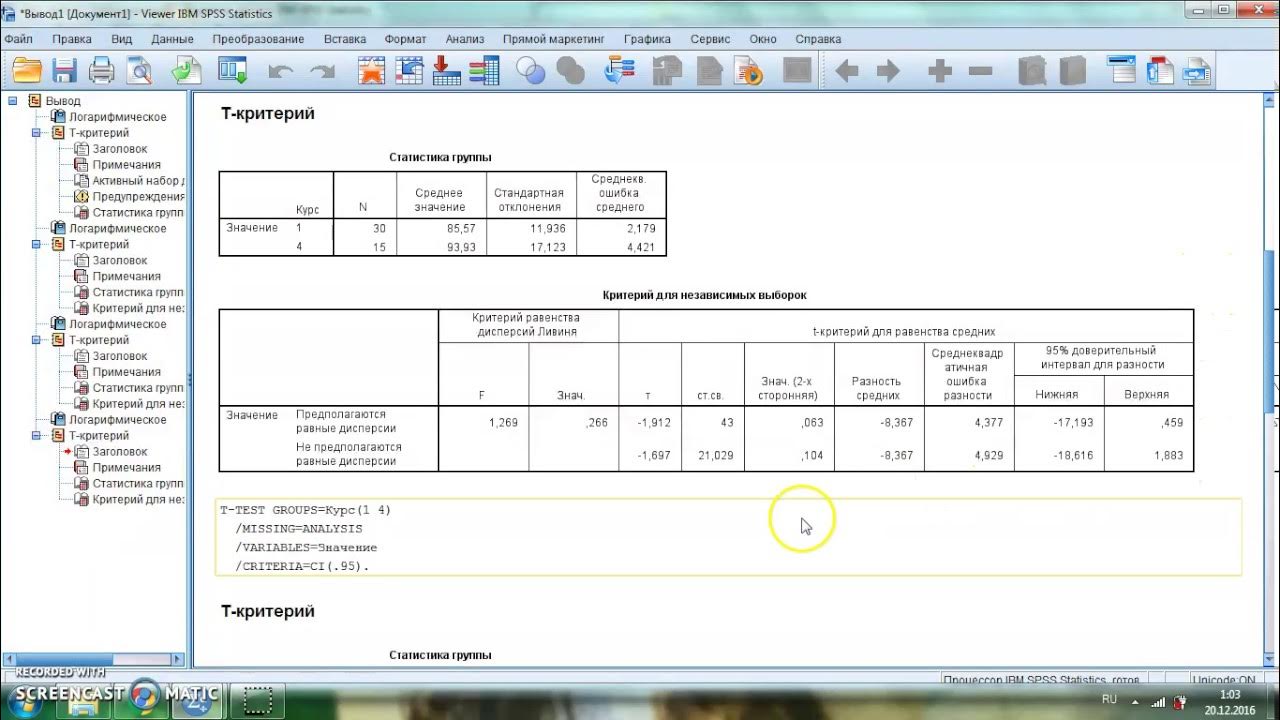1280x720 pixels.
Task: Open the Variables grid icon
Action: [x=484, y=71]
